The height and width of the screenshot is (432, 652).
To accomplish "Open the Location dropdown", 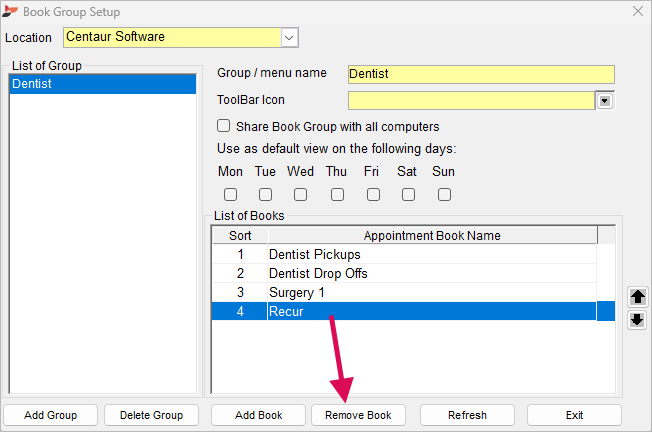I will tap(289, 38).
